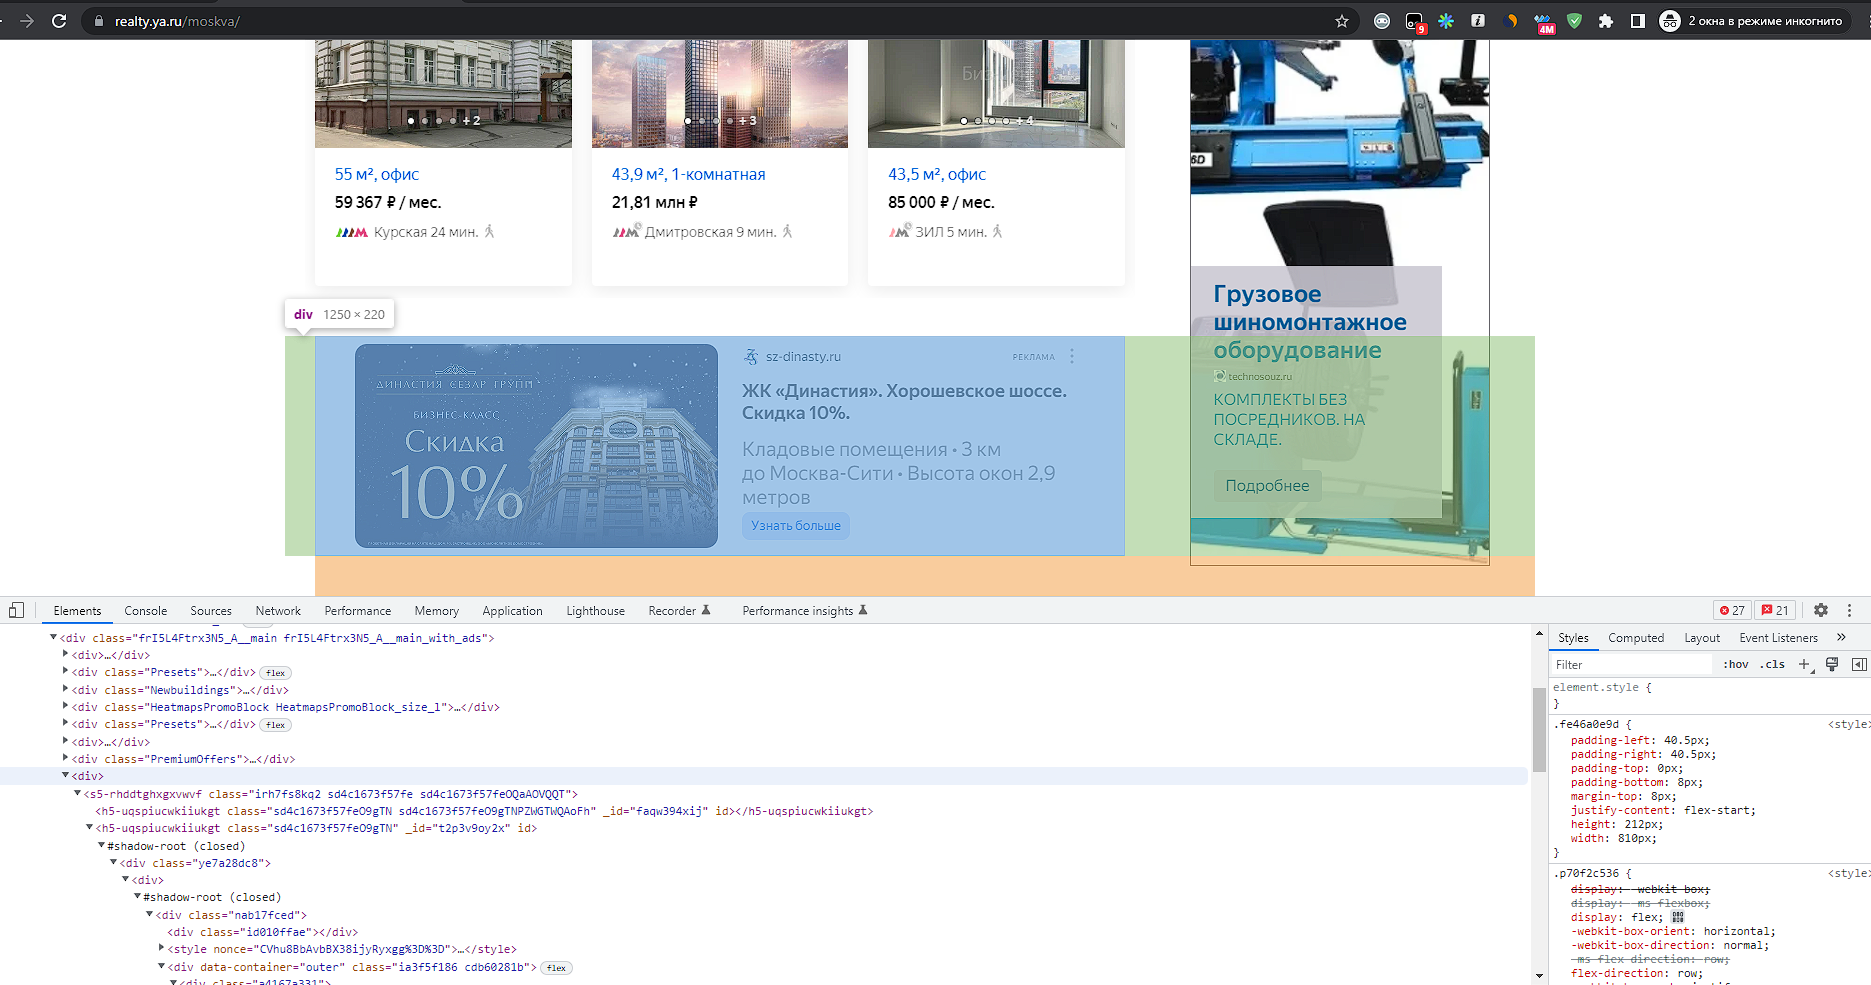Click the plus icon to add new style rule
Screen dimensions: 1871x985
(1805, 664)
